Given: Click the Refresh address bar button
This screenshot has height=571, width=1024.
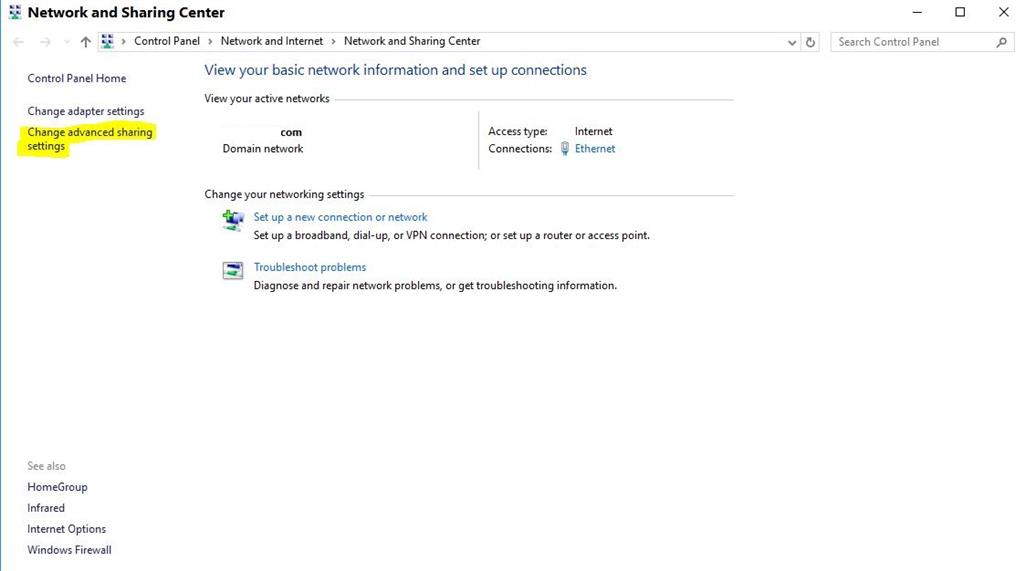Looking at the screenshot, I should 811,42.
